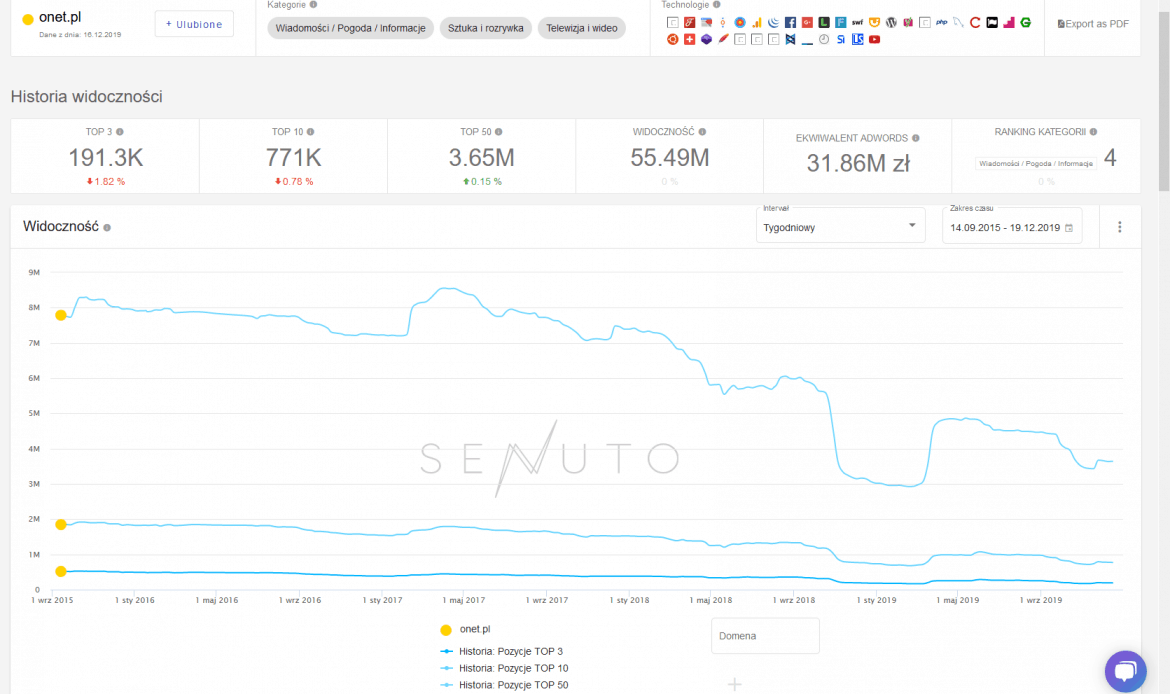Click the orange U shield technology icon
Viewport: 1170px width, 694px height.
(875, 22)
